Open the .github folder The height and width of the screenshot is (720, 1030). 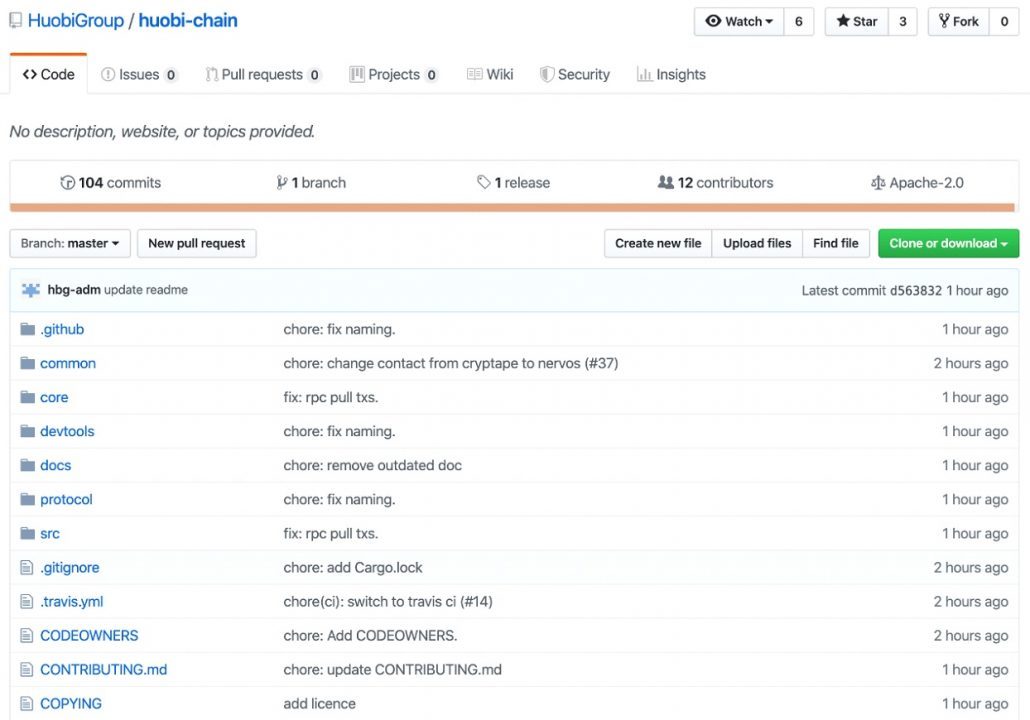(62, 329)
